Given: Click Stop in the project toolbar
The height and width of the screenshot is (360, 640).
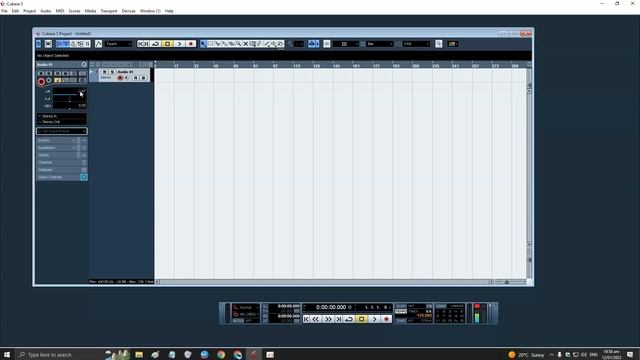Looking at the screenshot, I should click(167, 44).
